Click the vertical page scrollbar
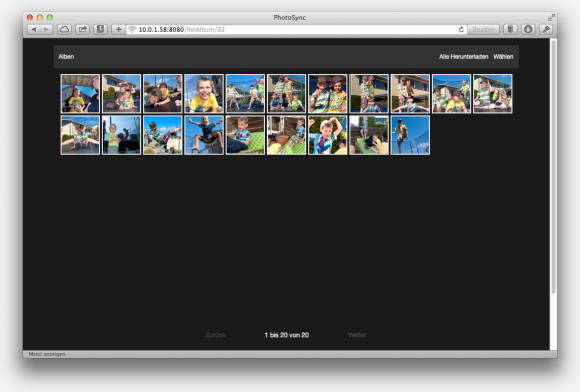 (553, 166)
